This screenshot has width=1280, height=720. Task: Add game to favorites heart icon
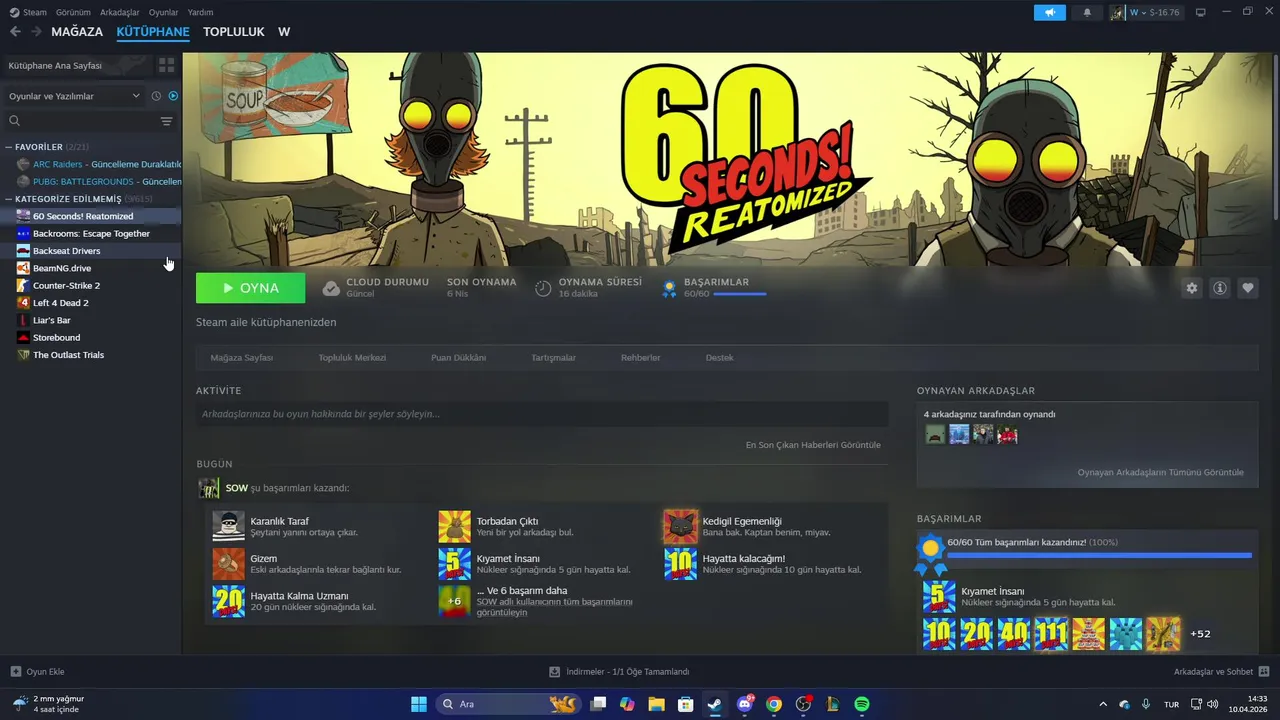1248,288
